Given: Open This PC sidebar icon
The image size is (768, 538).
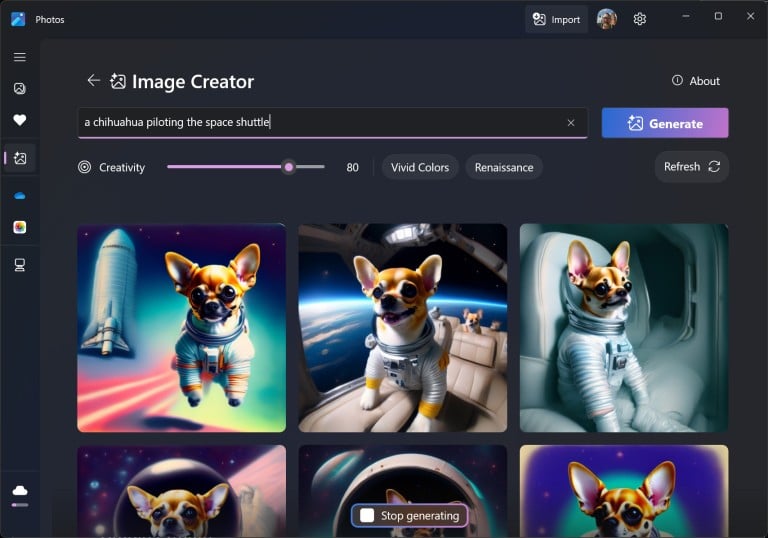Looking at the screenshot, I should 20,265.
